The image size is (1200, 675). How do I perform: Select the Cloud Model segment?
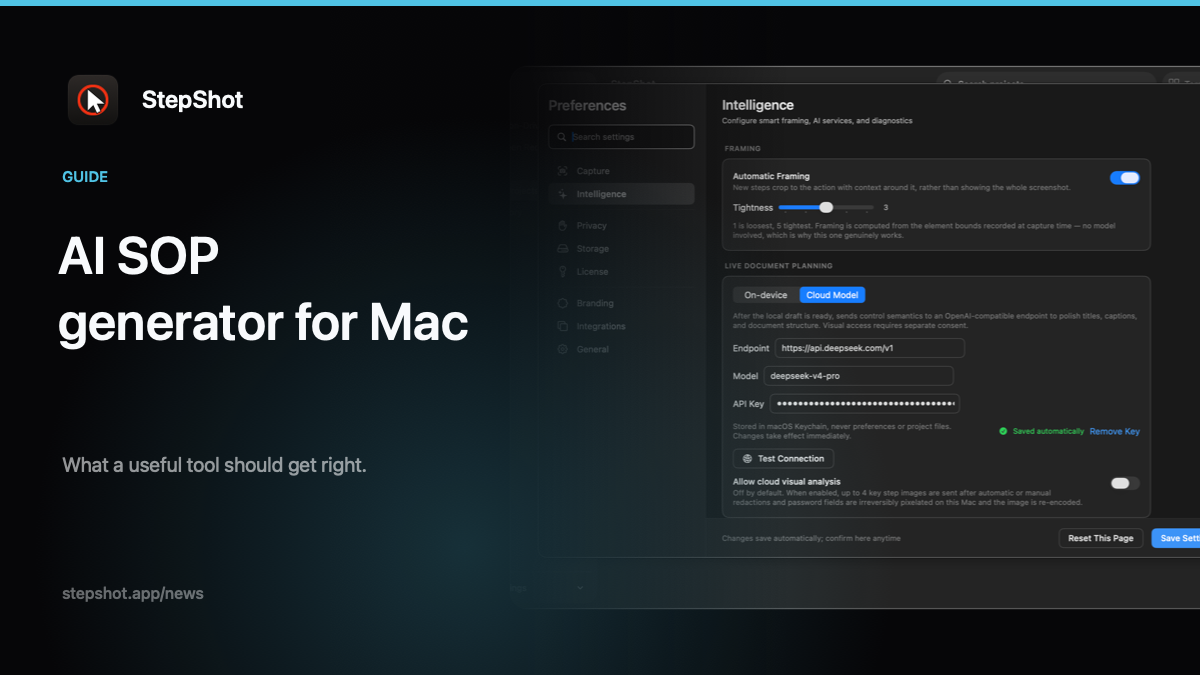point(833,295)
